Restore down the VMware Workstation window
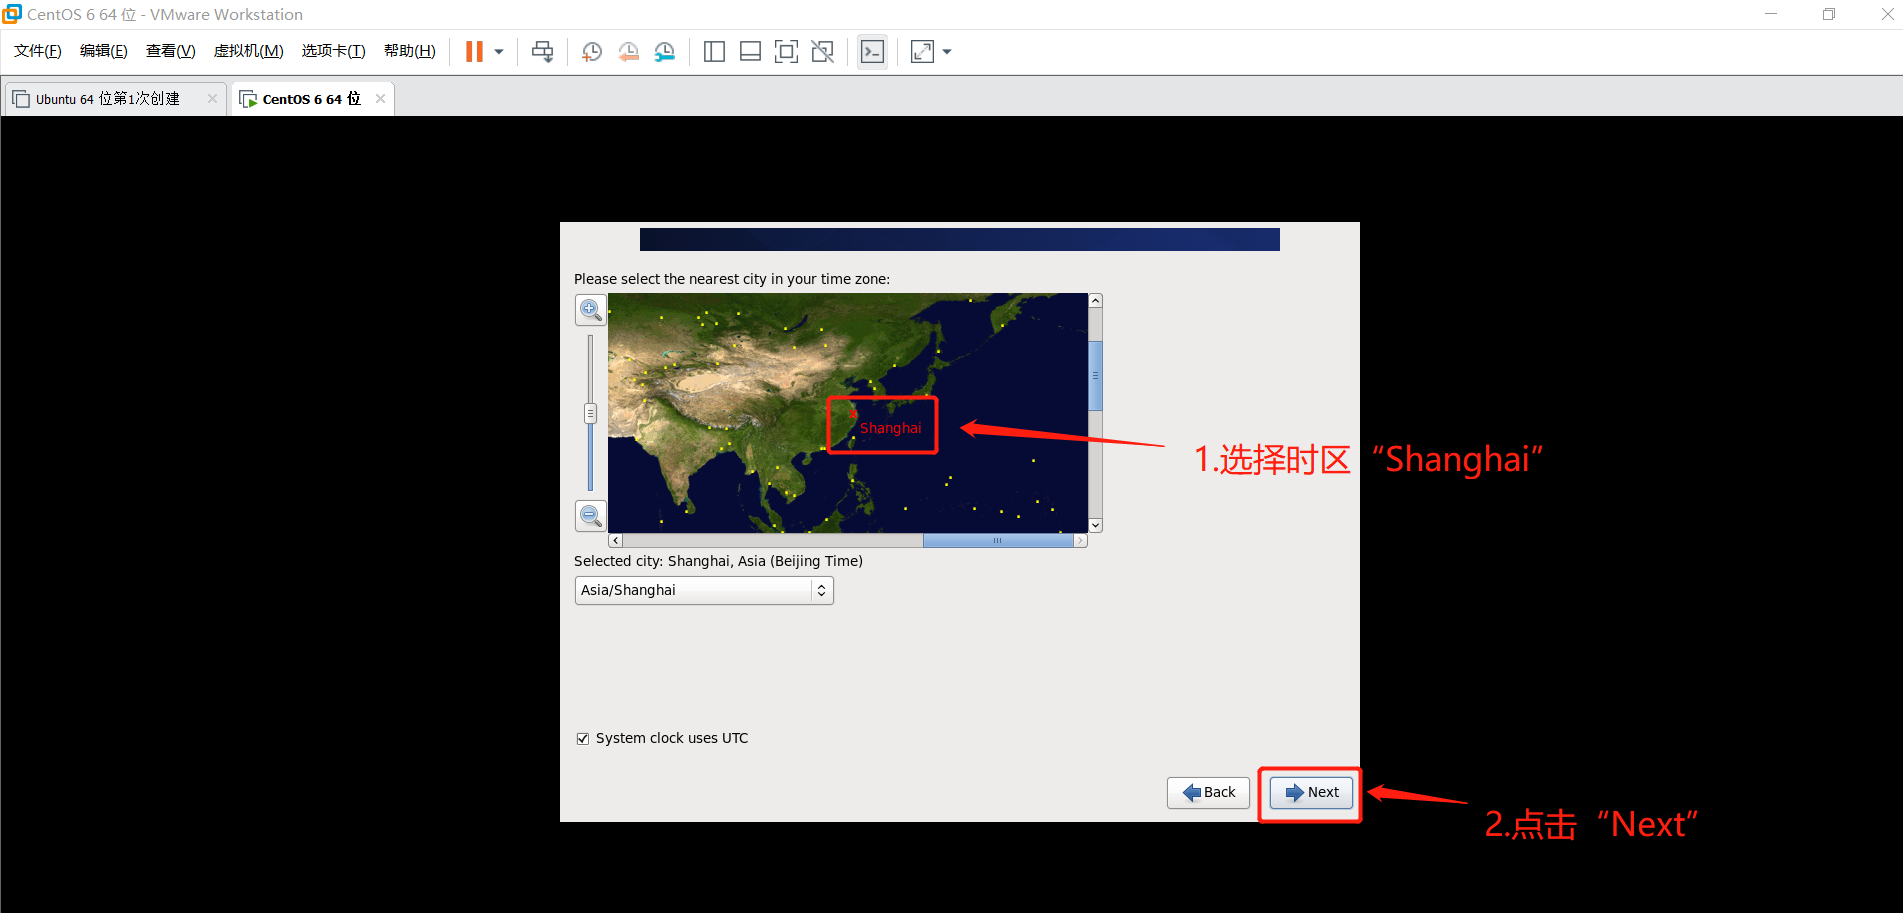 pos(1829,14)
